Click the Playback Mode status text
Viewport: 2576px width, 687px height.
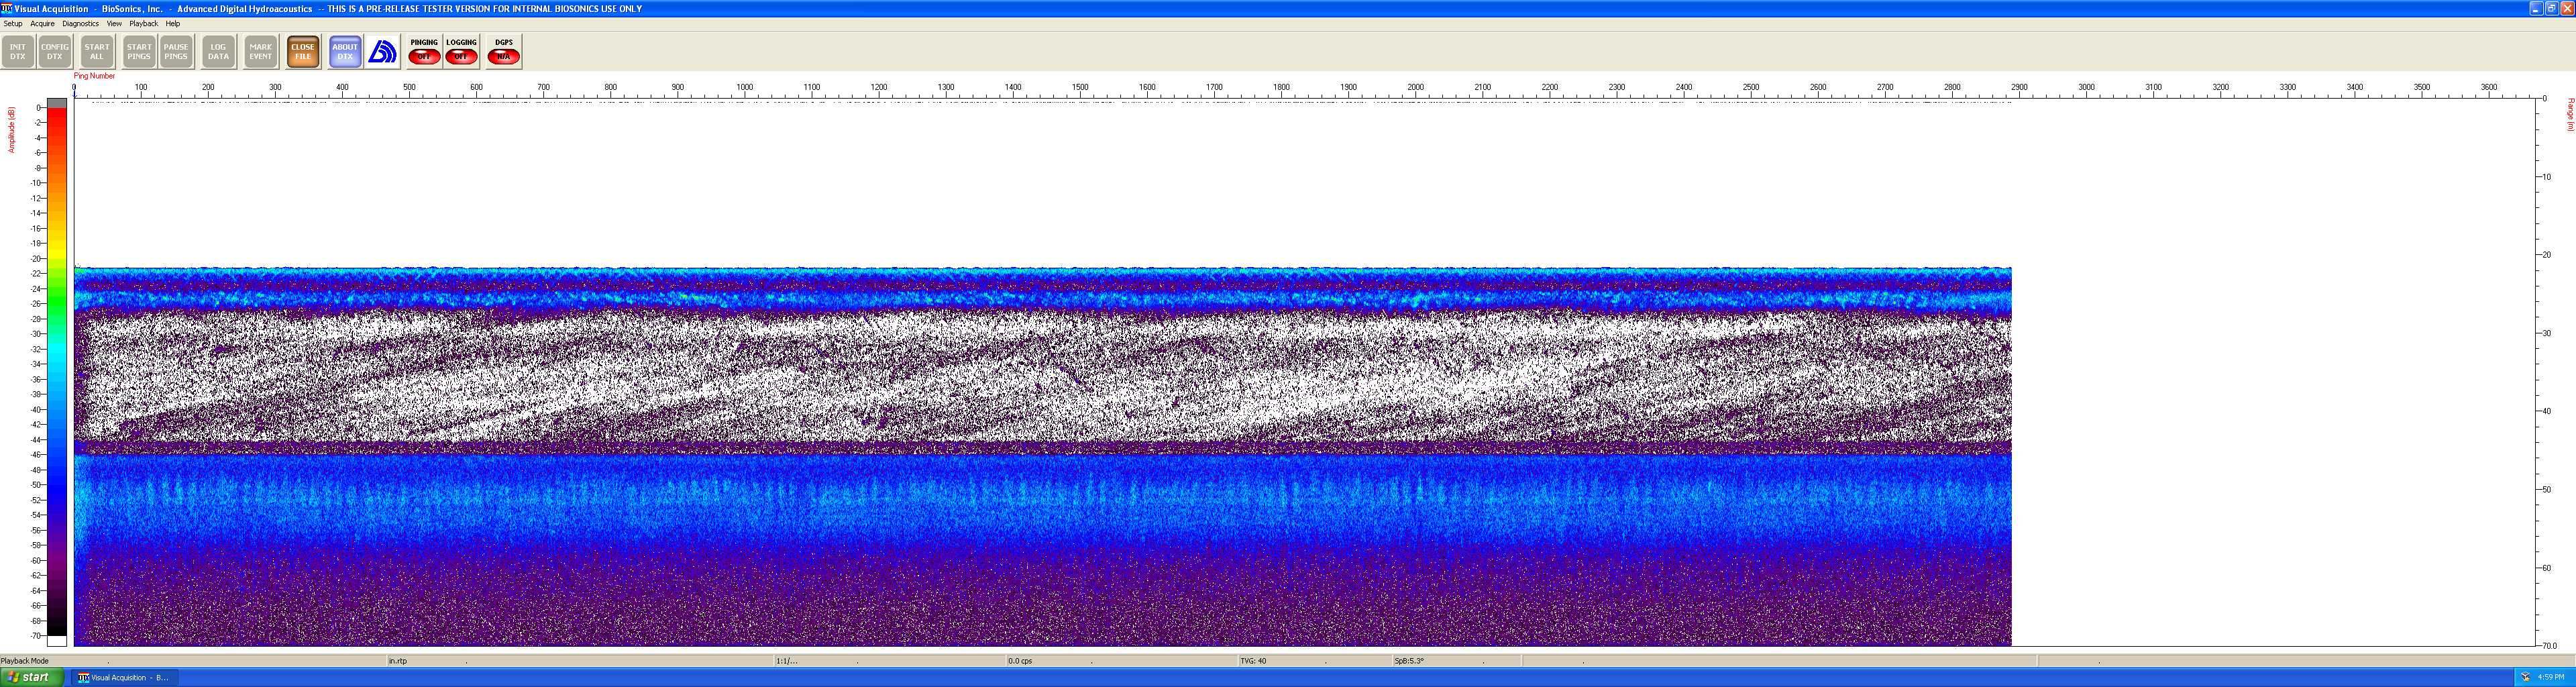pyautogui.click(x=25, y=661)
